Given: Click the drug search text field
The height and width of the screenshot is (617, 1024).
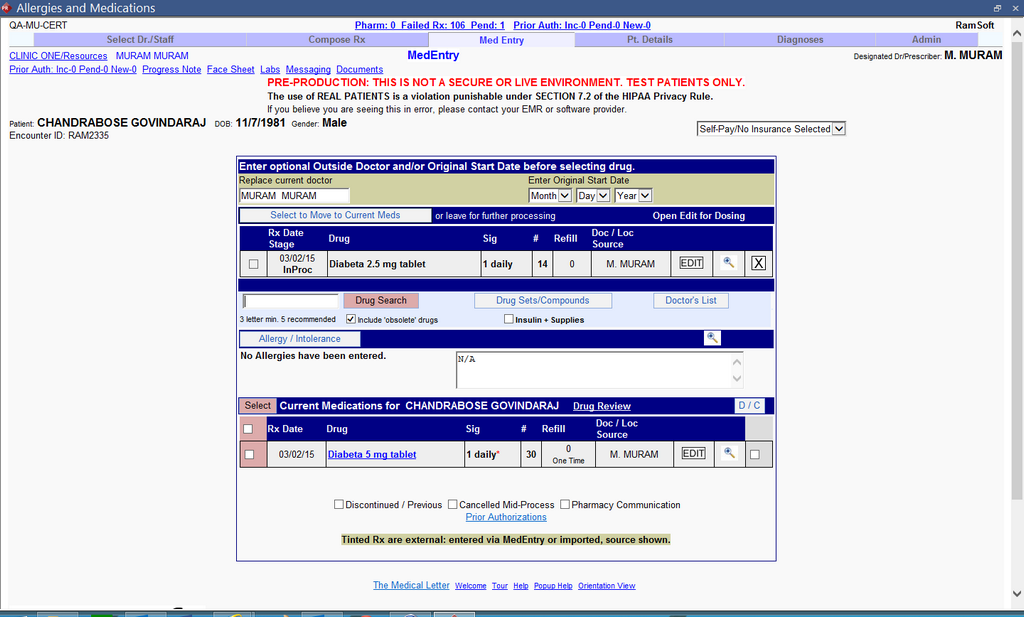Looking at the screenshot, I should (290, 300).
